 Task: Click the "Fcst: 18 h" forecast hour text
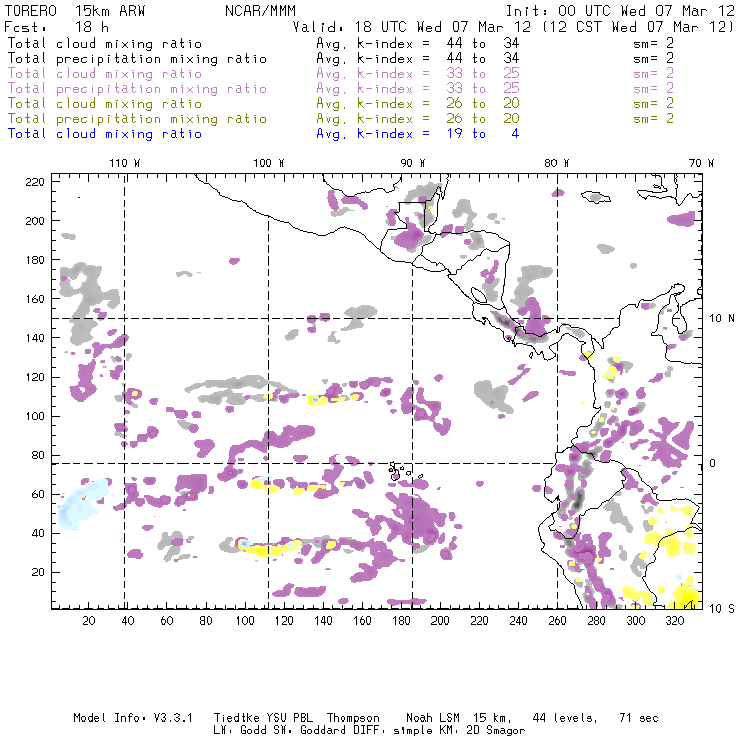pyautogui.click(x=56, y=27)
